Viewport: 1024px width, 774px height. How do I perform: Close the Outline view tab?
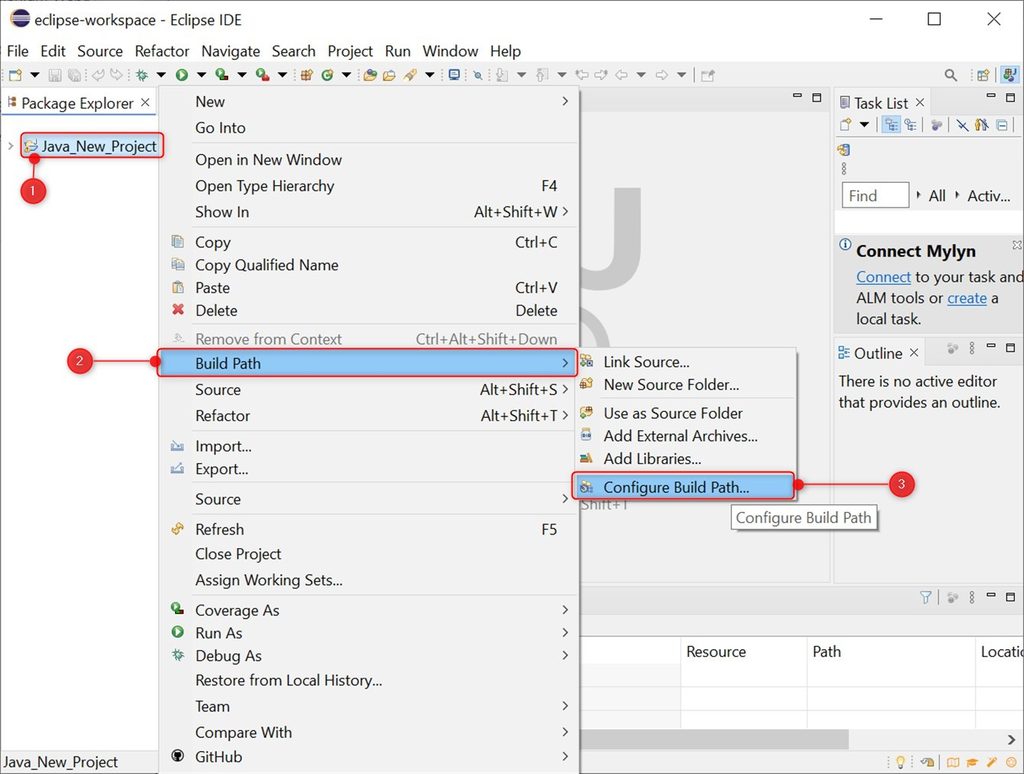coord(914,353)
